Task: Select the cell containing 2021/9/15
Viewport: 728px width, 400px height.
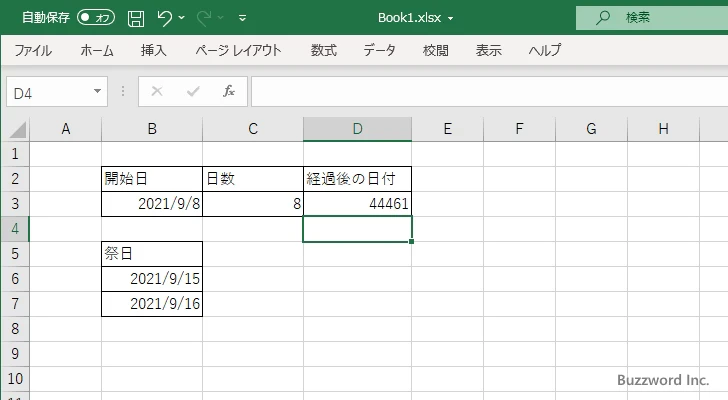Action: tap(152, 279)
